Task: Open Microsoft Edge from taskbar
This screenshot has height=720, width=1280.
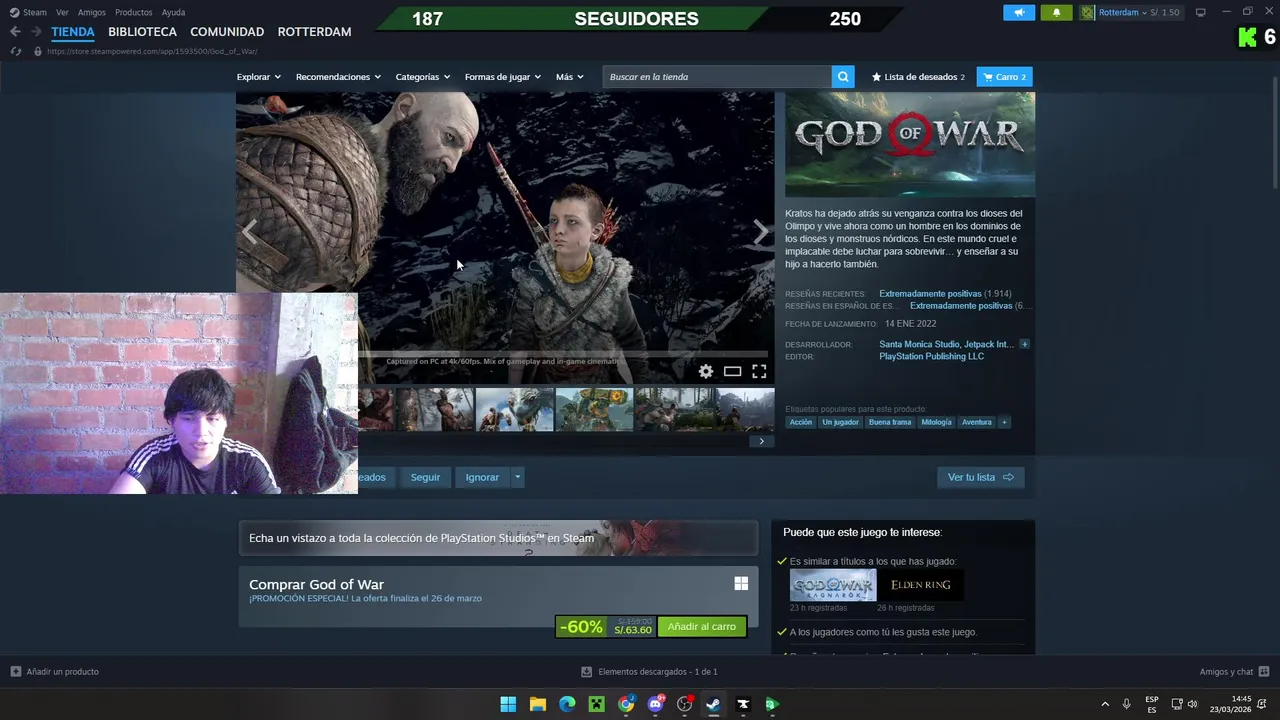Action: (567, 704)
